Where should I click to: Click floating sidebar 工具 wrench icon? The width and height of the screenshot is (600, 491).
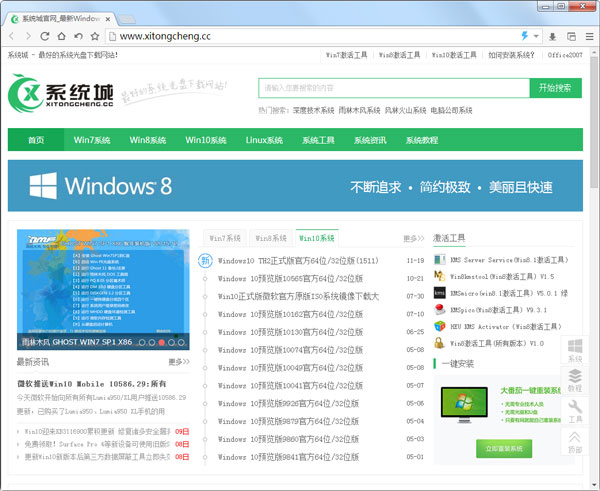(x=575, y=411)
